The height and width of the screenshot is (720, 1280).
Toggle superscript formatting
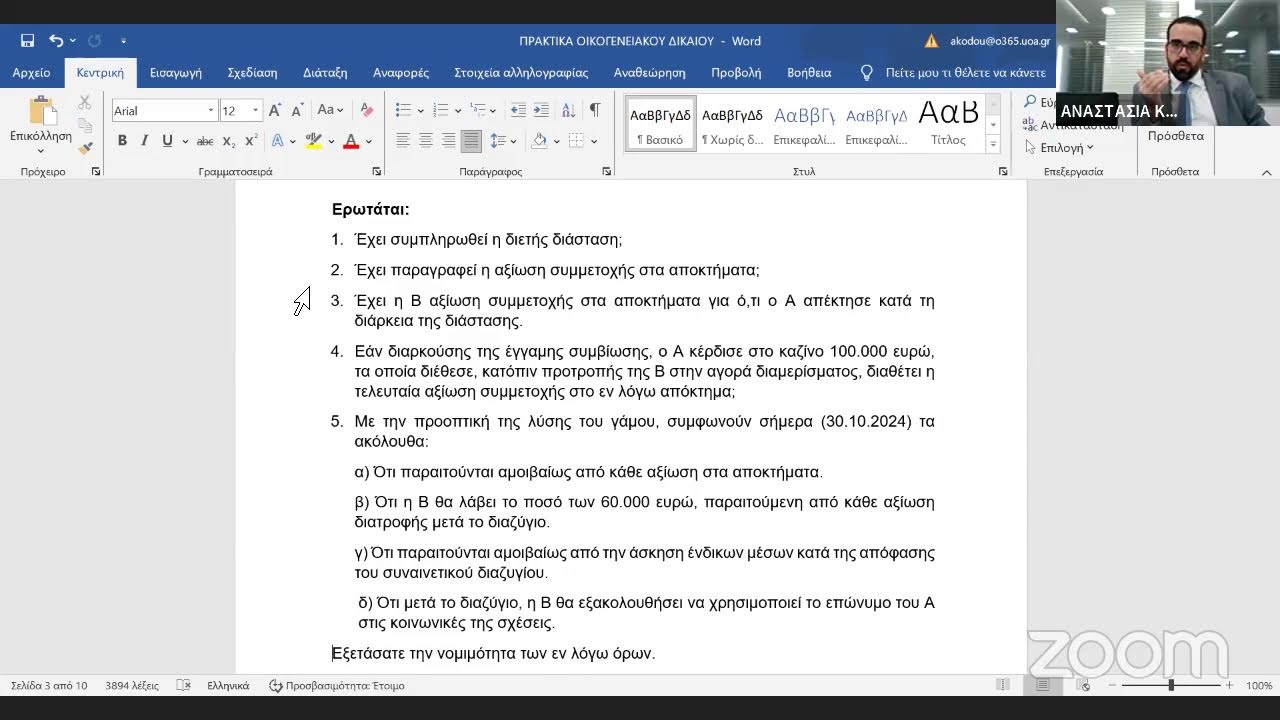pyautogui.click(x=251, y=141)
